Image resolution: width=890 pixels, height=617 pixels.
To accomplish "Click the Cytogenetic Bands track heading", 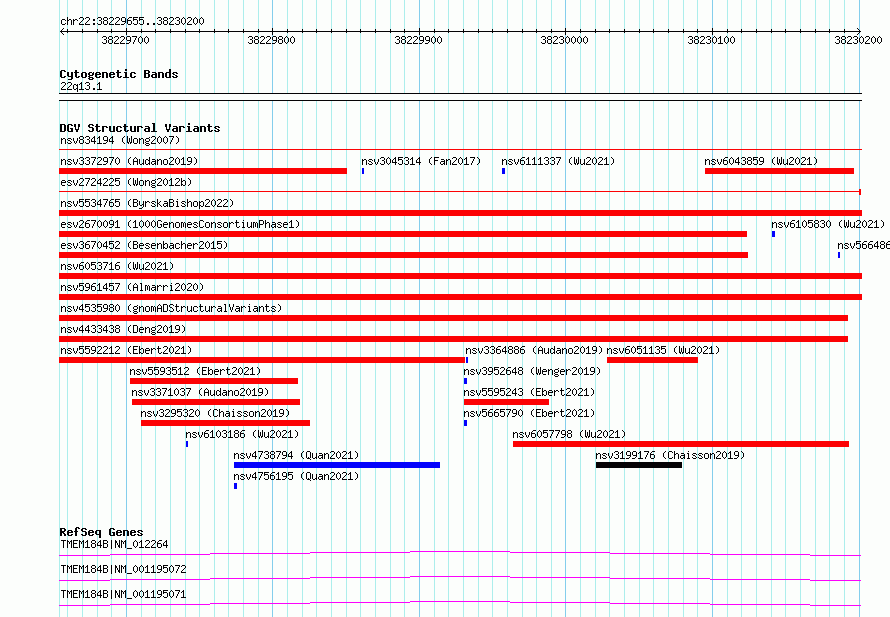I will [119, 74].
